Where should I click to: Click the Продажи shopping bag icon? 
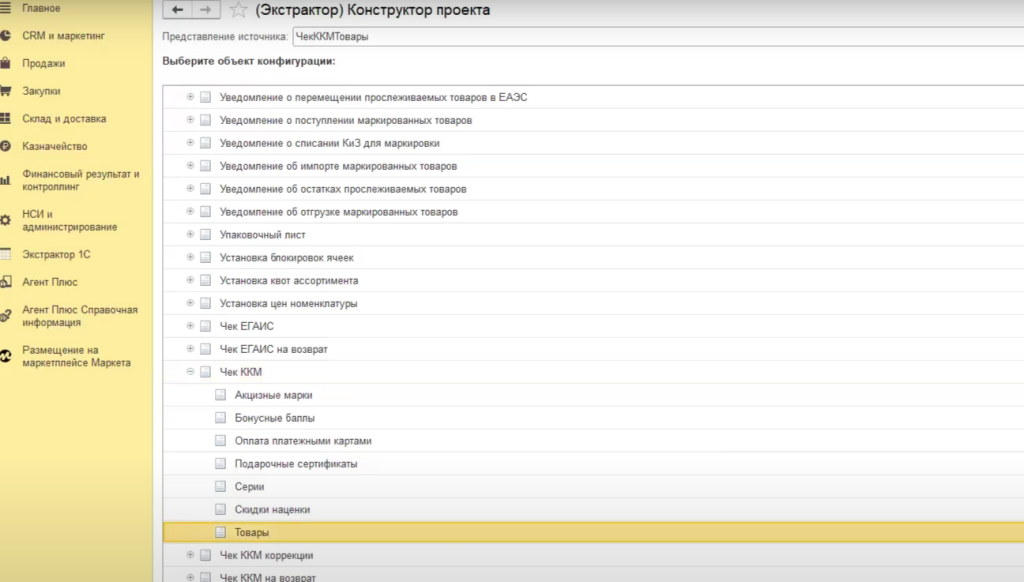tap(6, 63)
